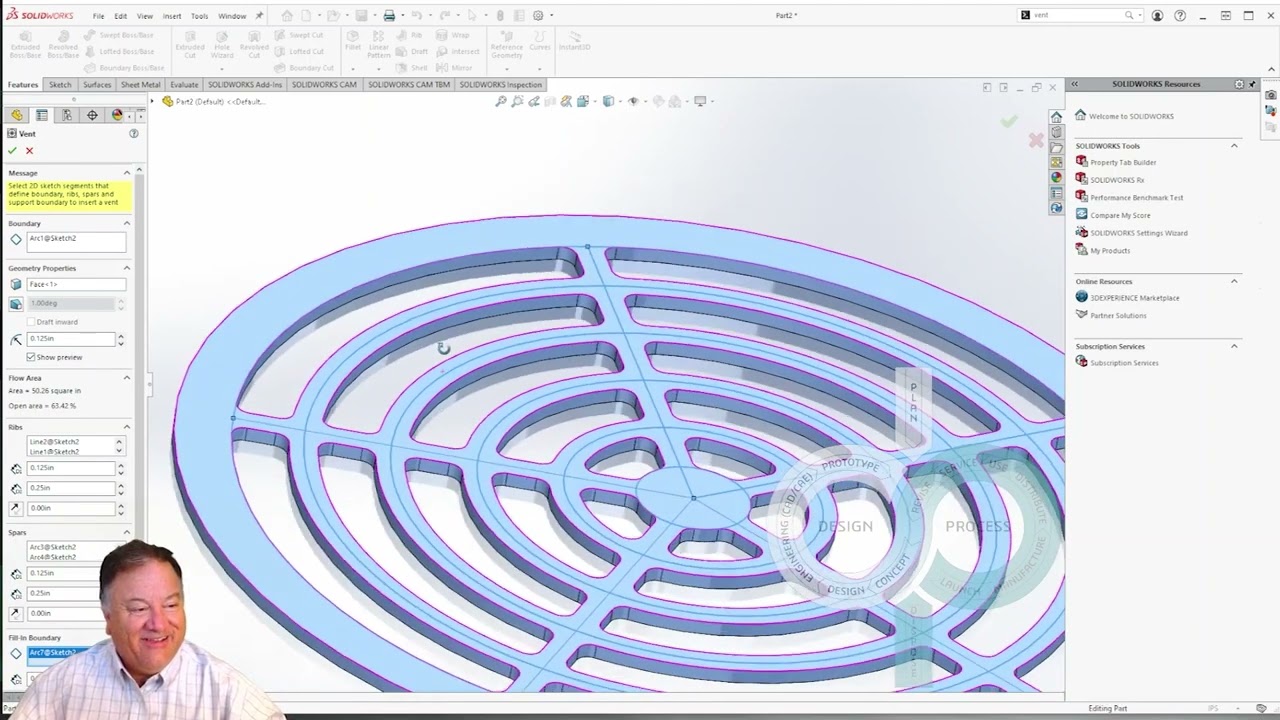
Task: Open the File menu
Action: [98, 16]
